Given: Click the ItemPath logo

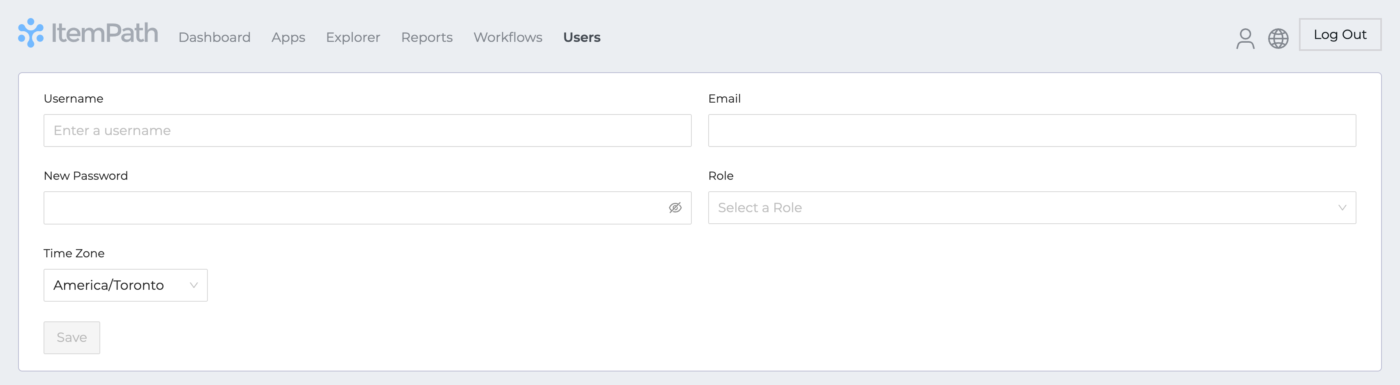Looking at the screenshot, I should click(x=88, y=34).
